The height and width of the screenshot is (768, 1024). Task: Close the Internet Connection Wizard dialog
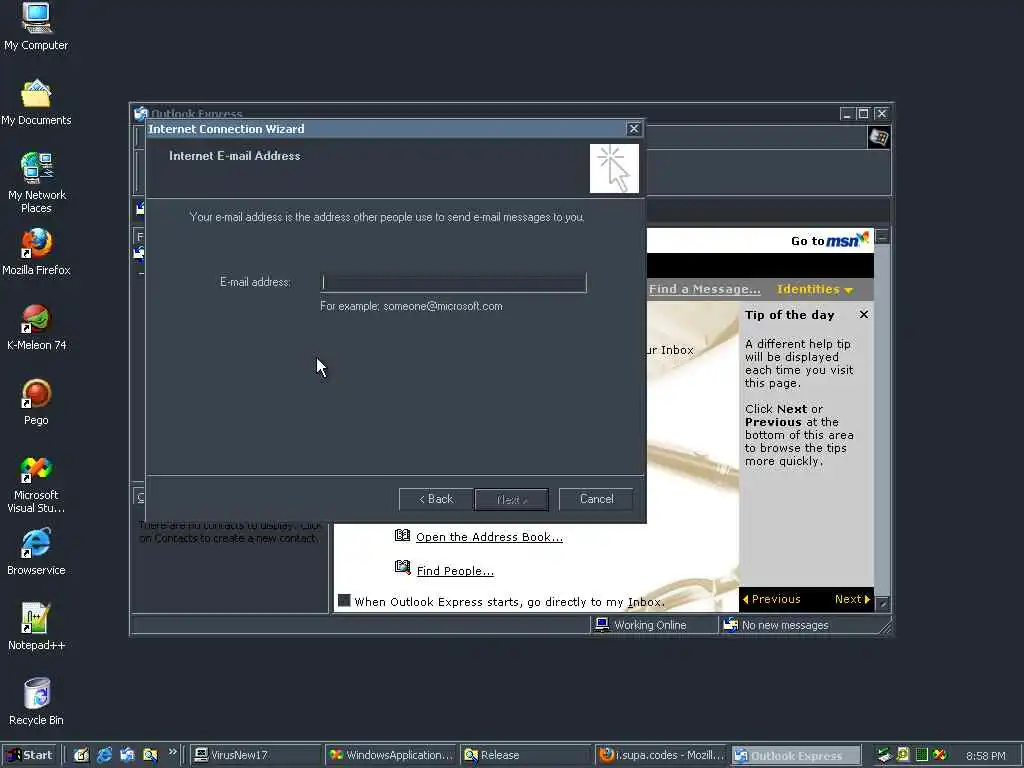point(633,129)
